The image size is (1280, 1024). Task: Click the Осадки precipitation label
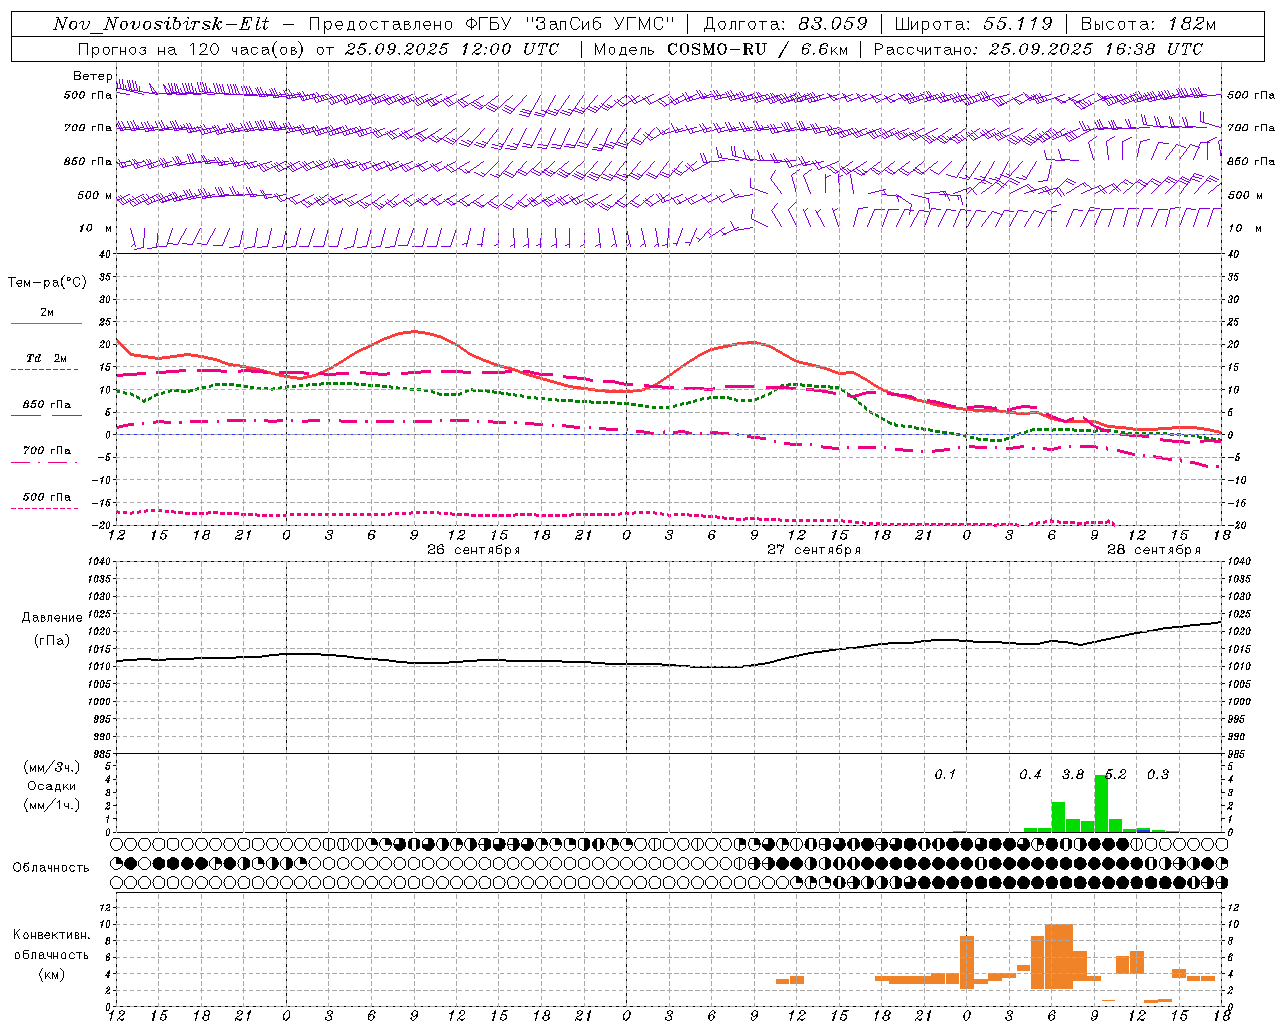(x=52, y=787)
